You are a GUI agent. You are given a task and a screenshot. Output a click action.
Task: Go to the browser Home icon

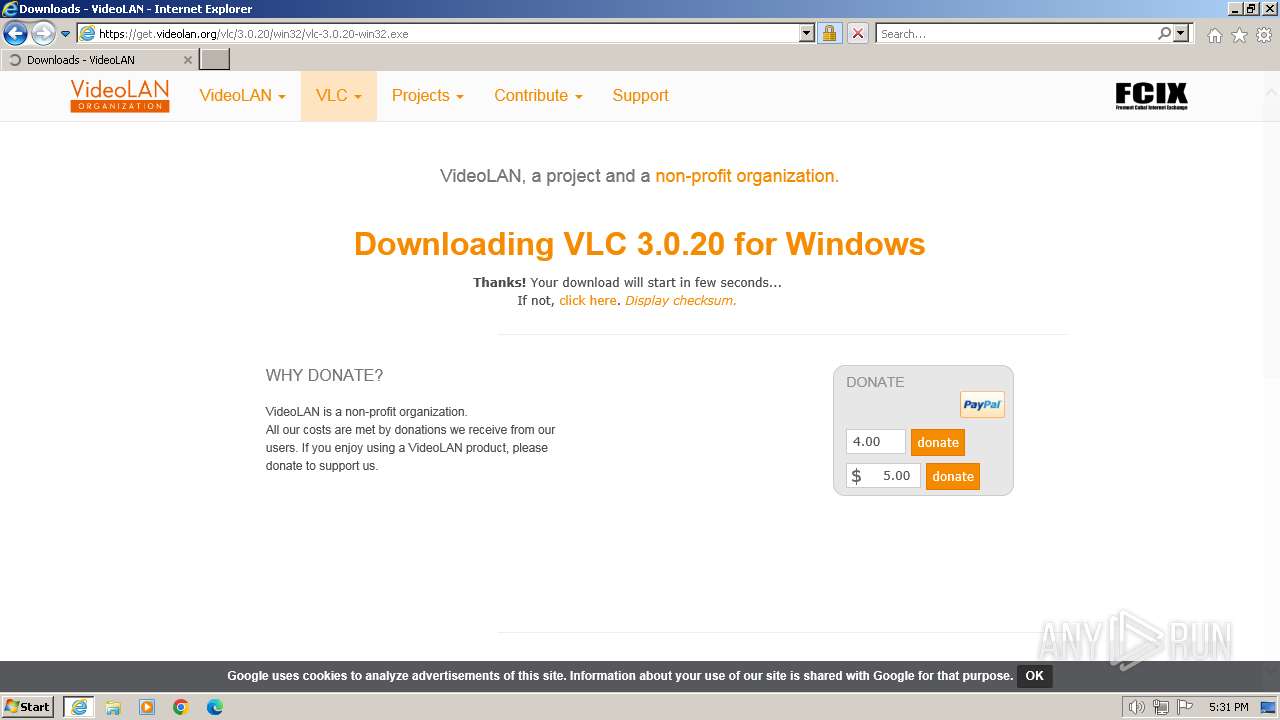tap(1214, 35)
